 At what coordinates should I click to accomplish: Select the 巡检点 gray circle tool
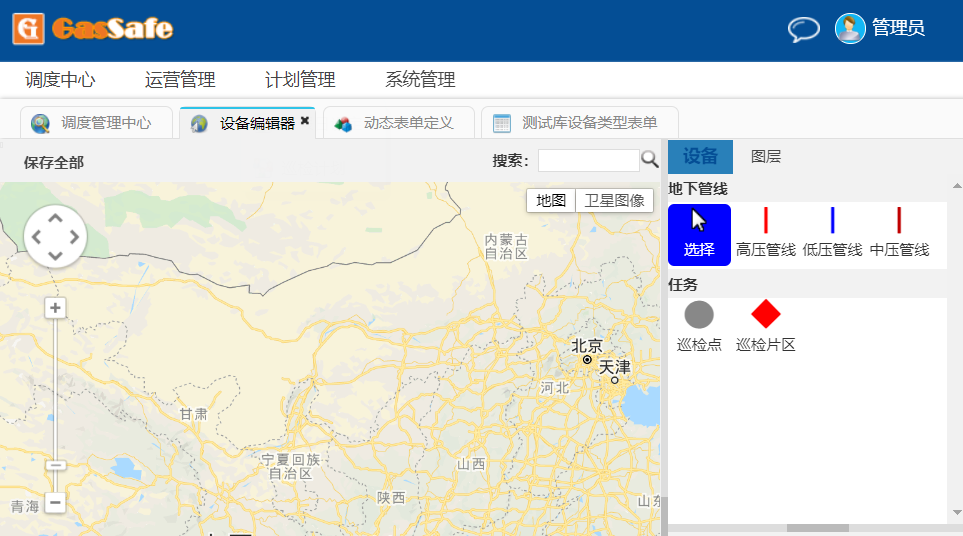pos(699,327)
